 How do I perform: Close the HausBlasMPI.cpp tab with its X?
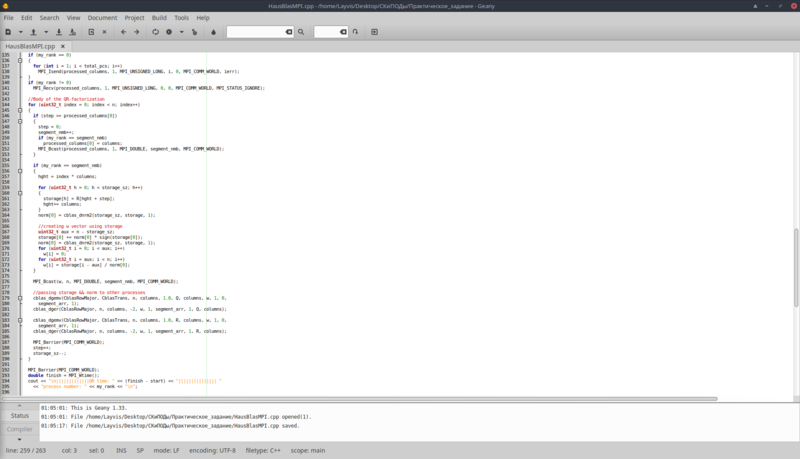[x=63, y=46]
